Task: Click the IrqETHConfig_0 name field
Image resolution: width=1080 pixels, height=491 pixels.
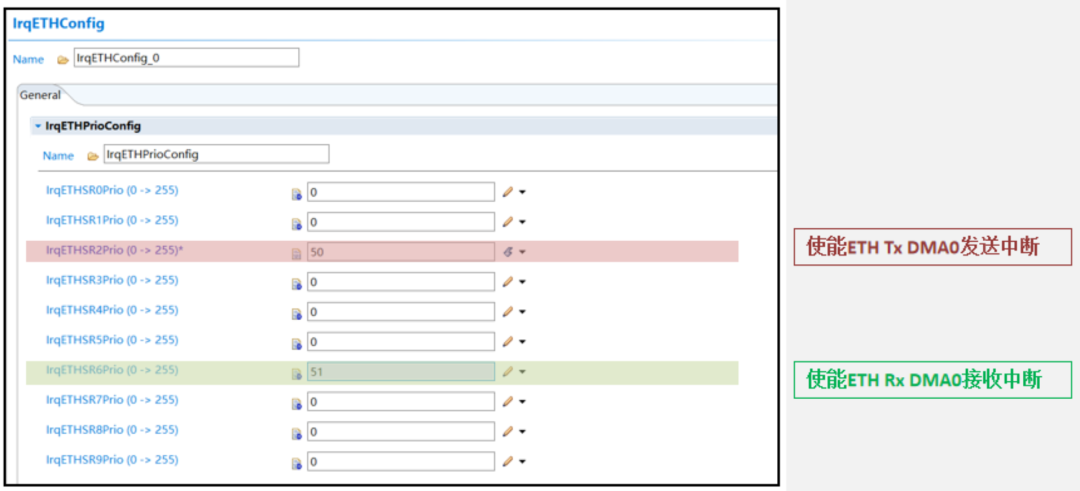Action: click(186, 58)
